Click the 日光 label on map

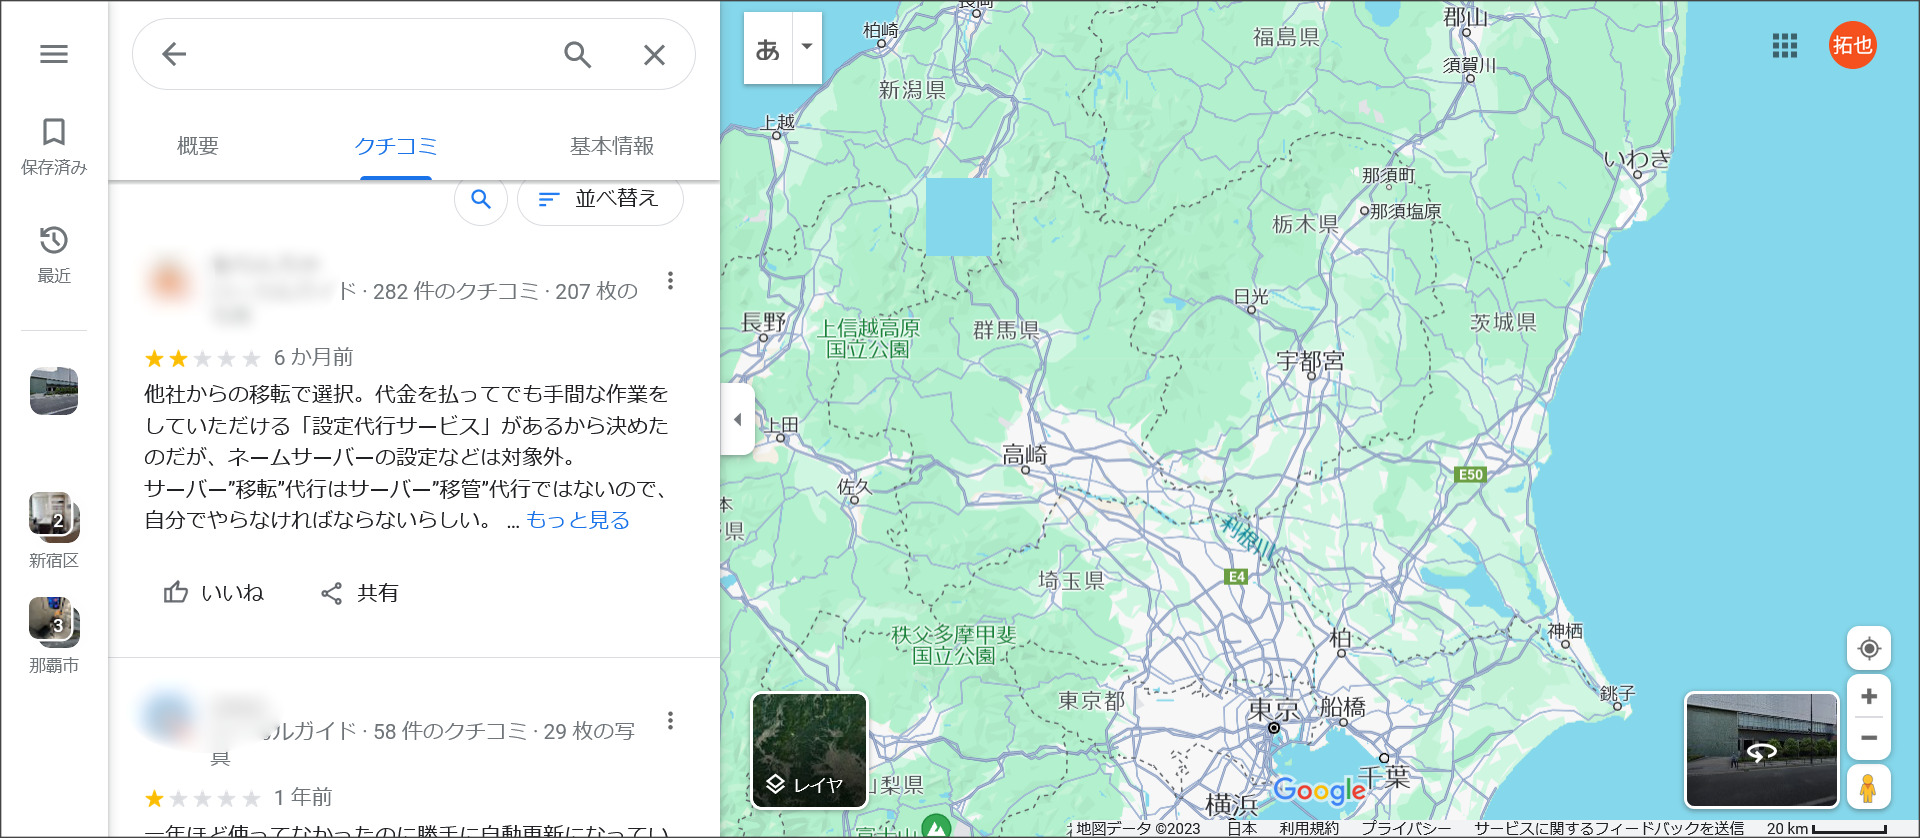[1251, 297]
